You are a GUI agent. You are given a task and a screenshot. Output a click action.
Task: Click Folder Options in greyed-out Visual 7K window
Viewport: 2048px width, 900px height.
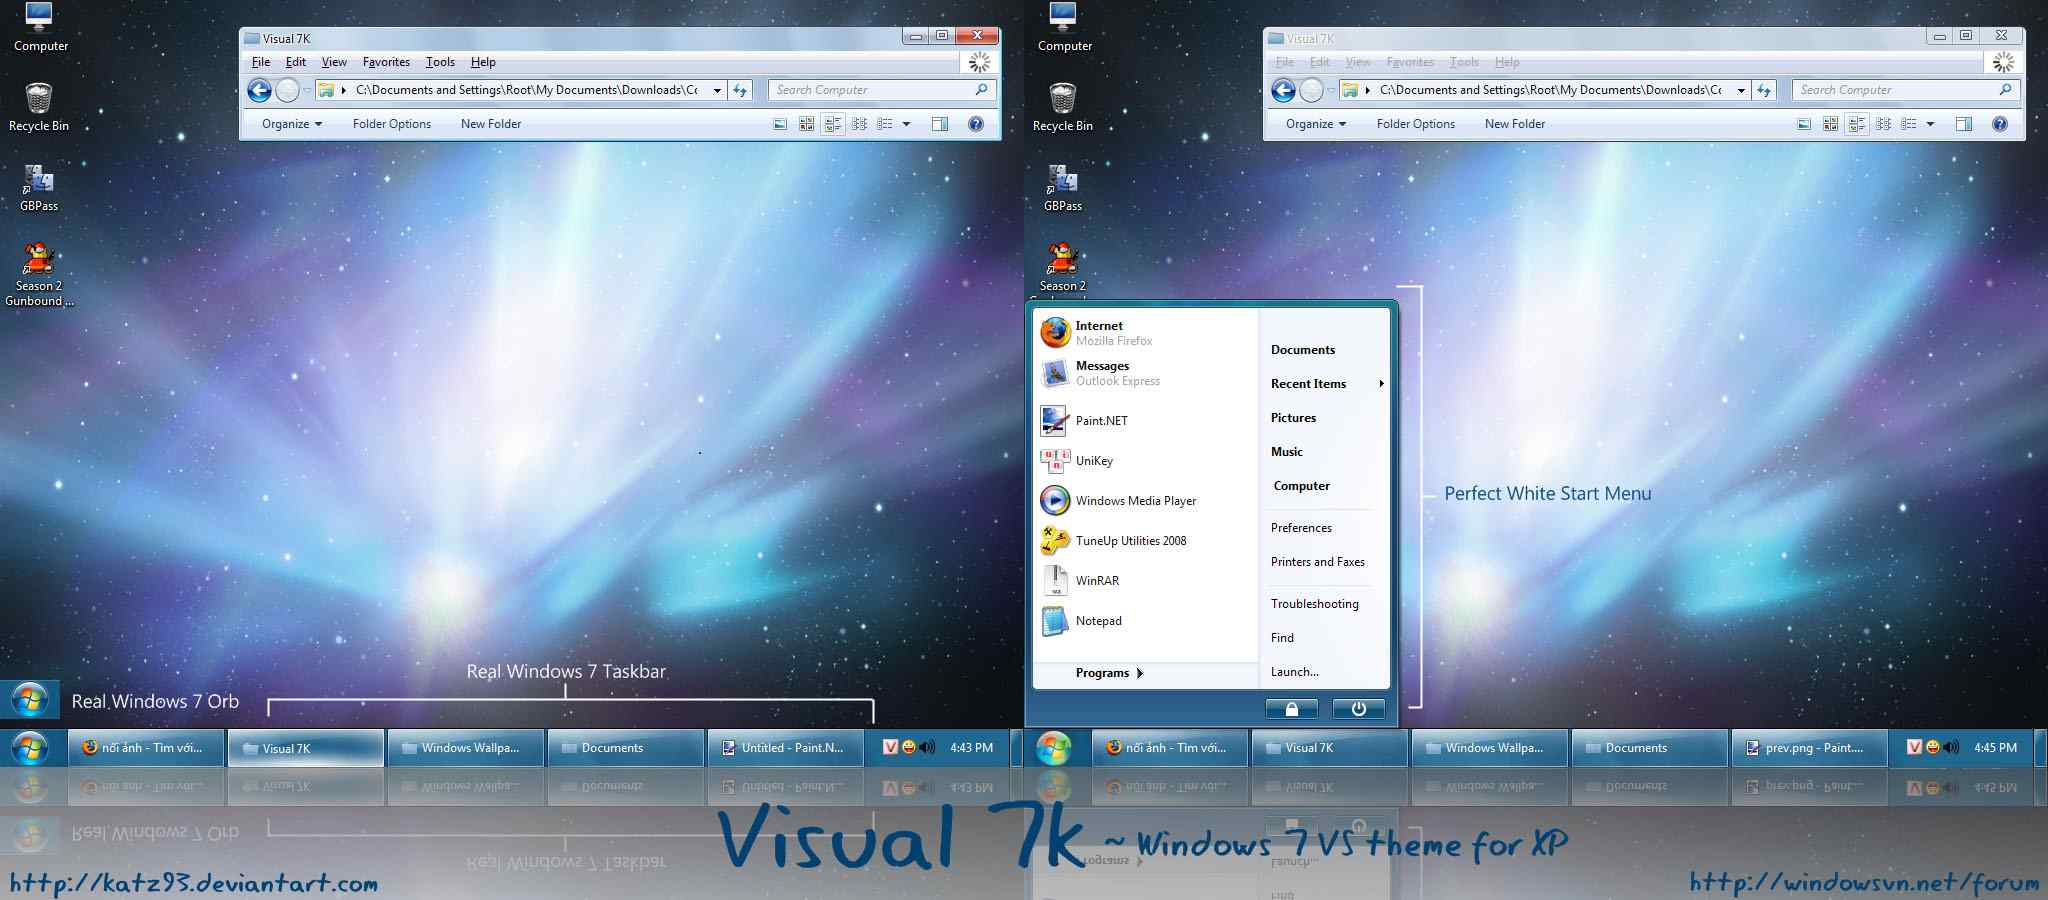1416,124
